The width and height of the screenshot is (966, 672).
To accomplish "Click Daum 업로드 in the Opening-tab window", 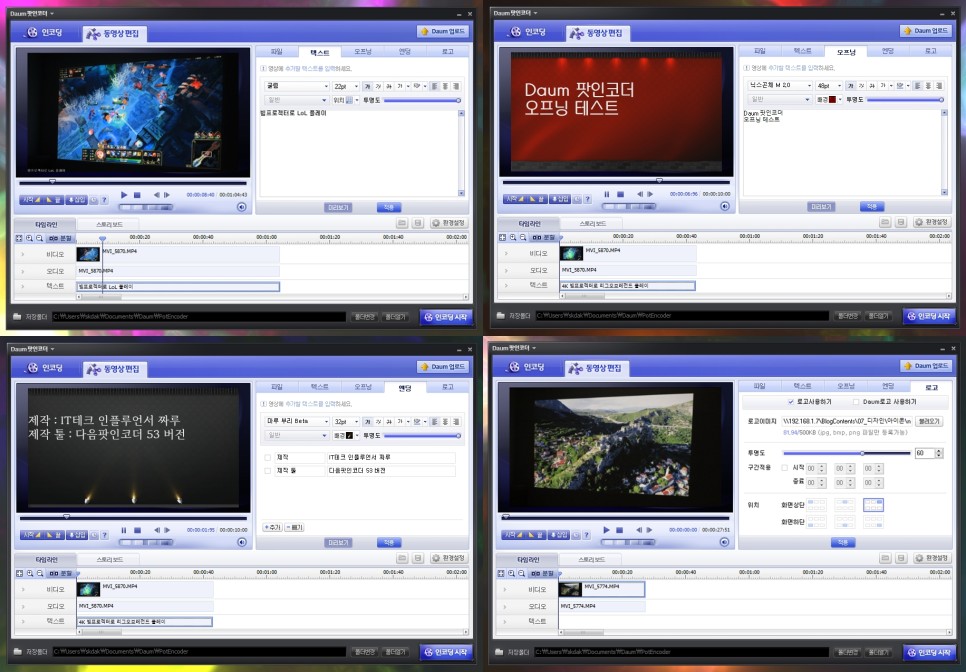I will coord(926,30).
